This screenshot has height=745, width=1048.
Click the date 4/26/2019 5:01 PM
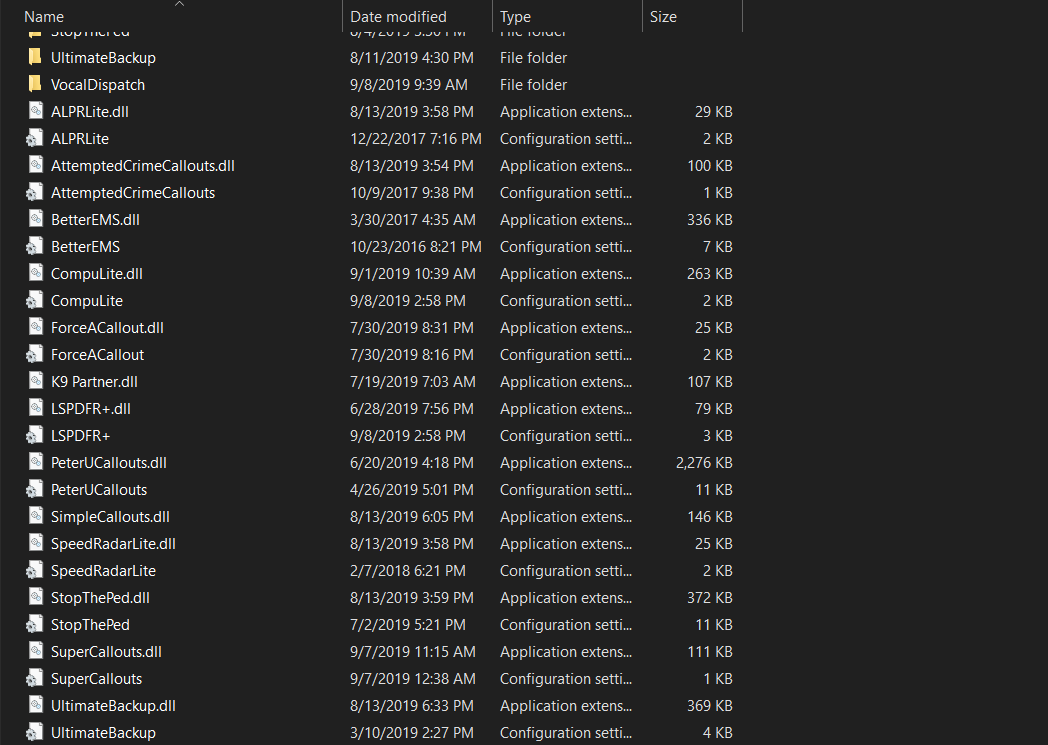coord(412,490)
